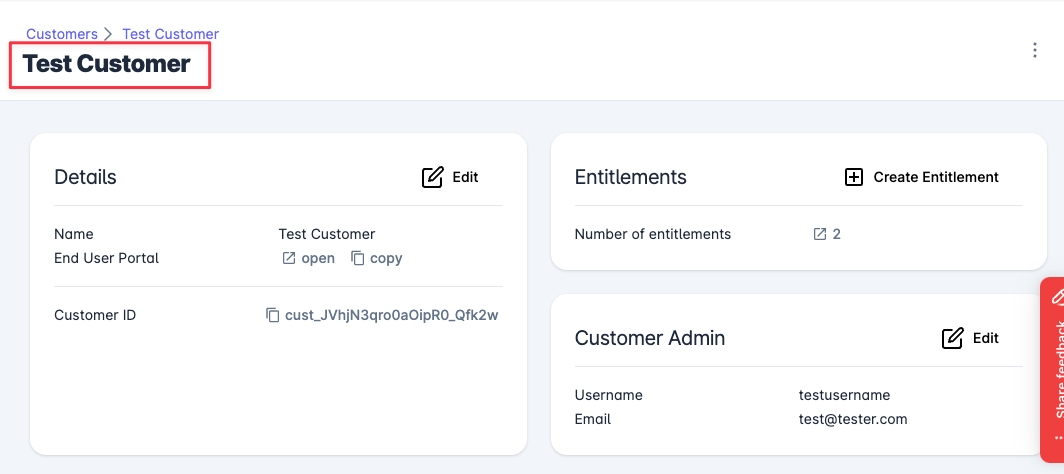
Task: Click the email test@tester.com
Action: pyautogui.click(x=851, y=419)
